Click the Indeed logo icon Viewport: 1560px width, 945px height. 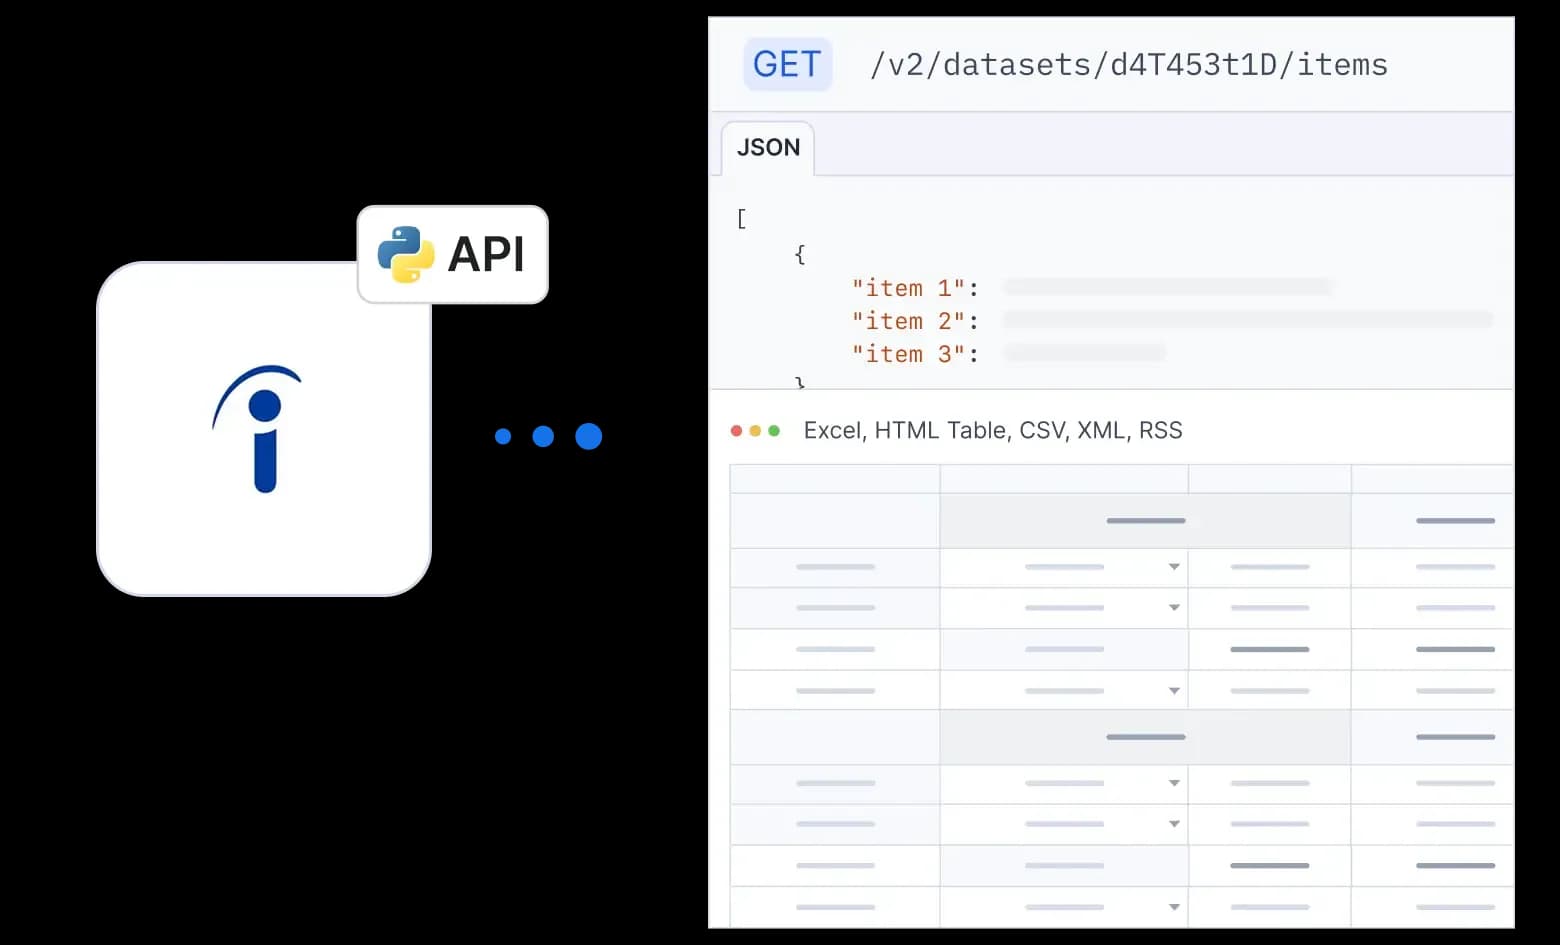coord(260,429)
